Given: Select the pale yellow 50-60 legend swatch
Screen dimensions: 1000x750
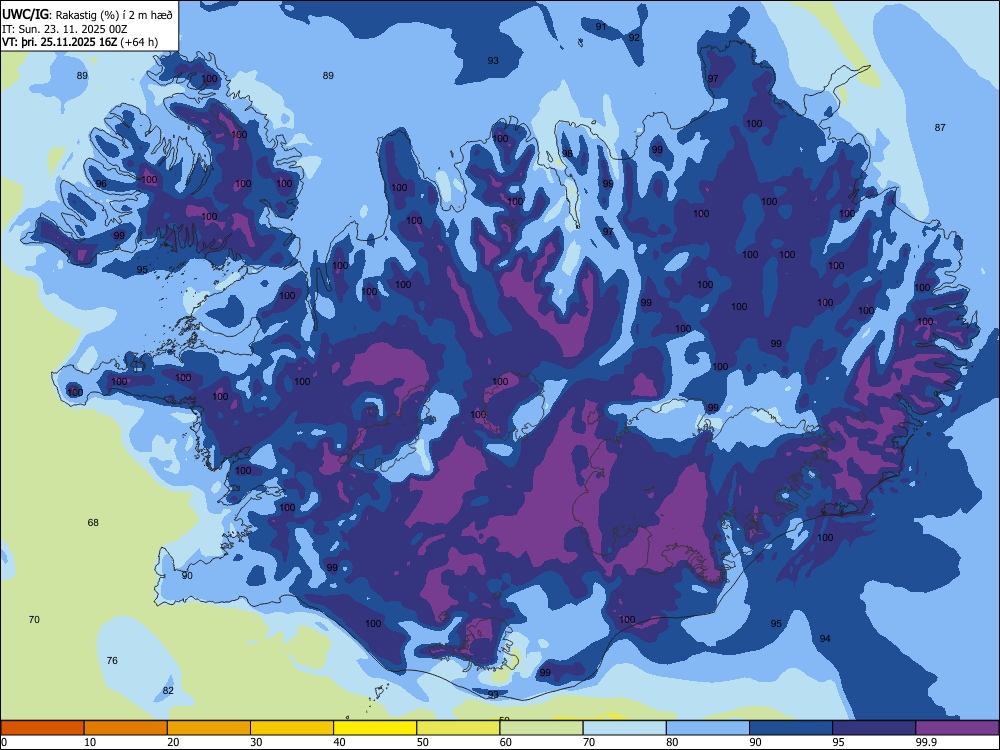Looking at the screenshot, I should tap(458, 728).
